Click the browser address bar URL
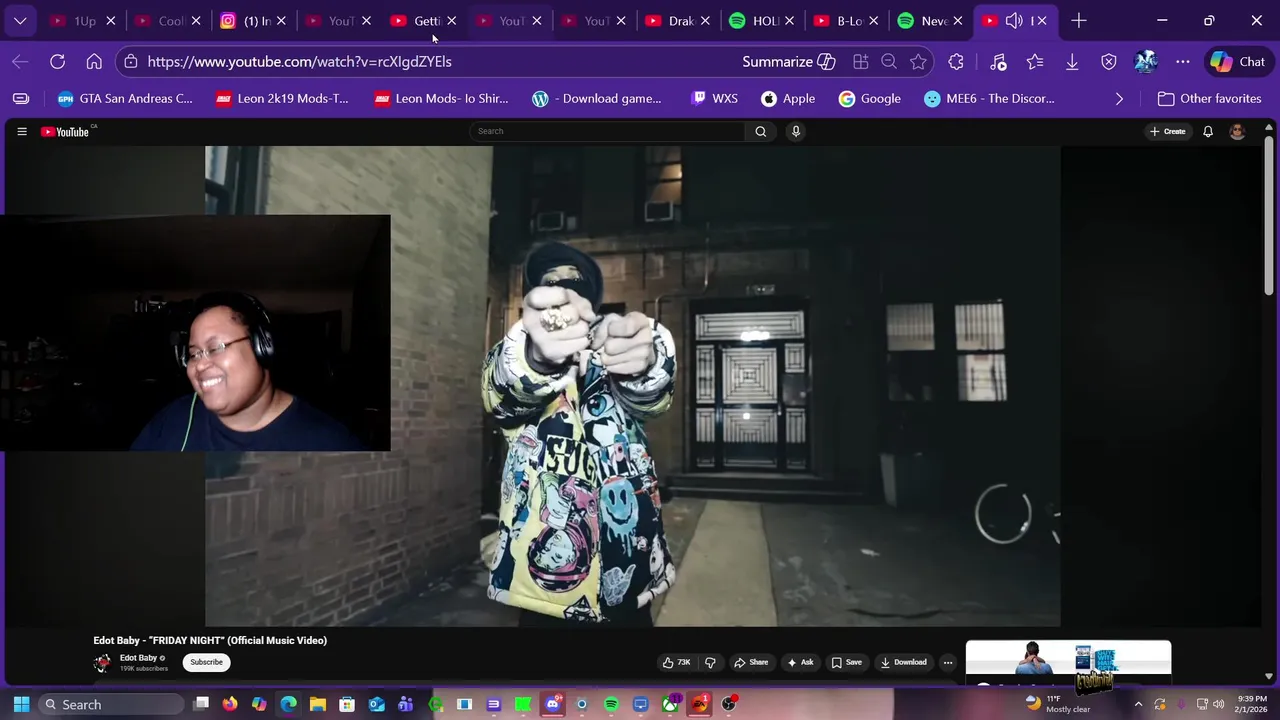 (x=299, y=62)
